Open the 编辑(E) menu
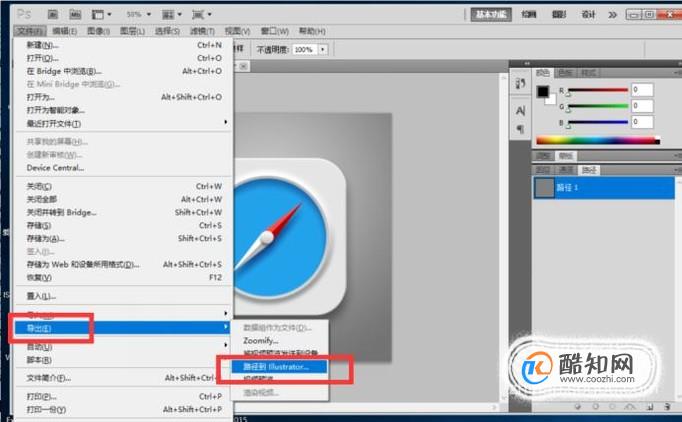682x422 pixels. [x=64, y=31]
